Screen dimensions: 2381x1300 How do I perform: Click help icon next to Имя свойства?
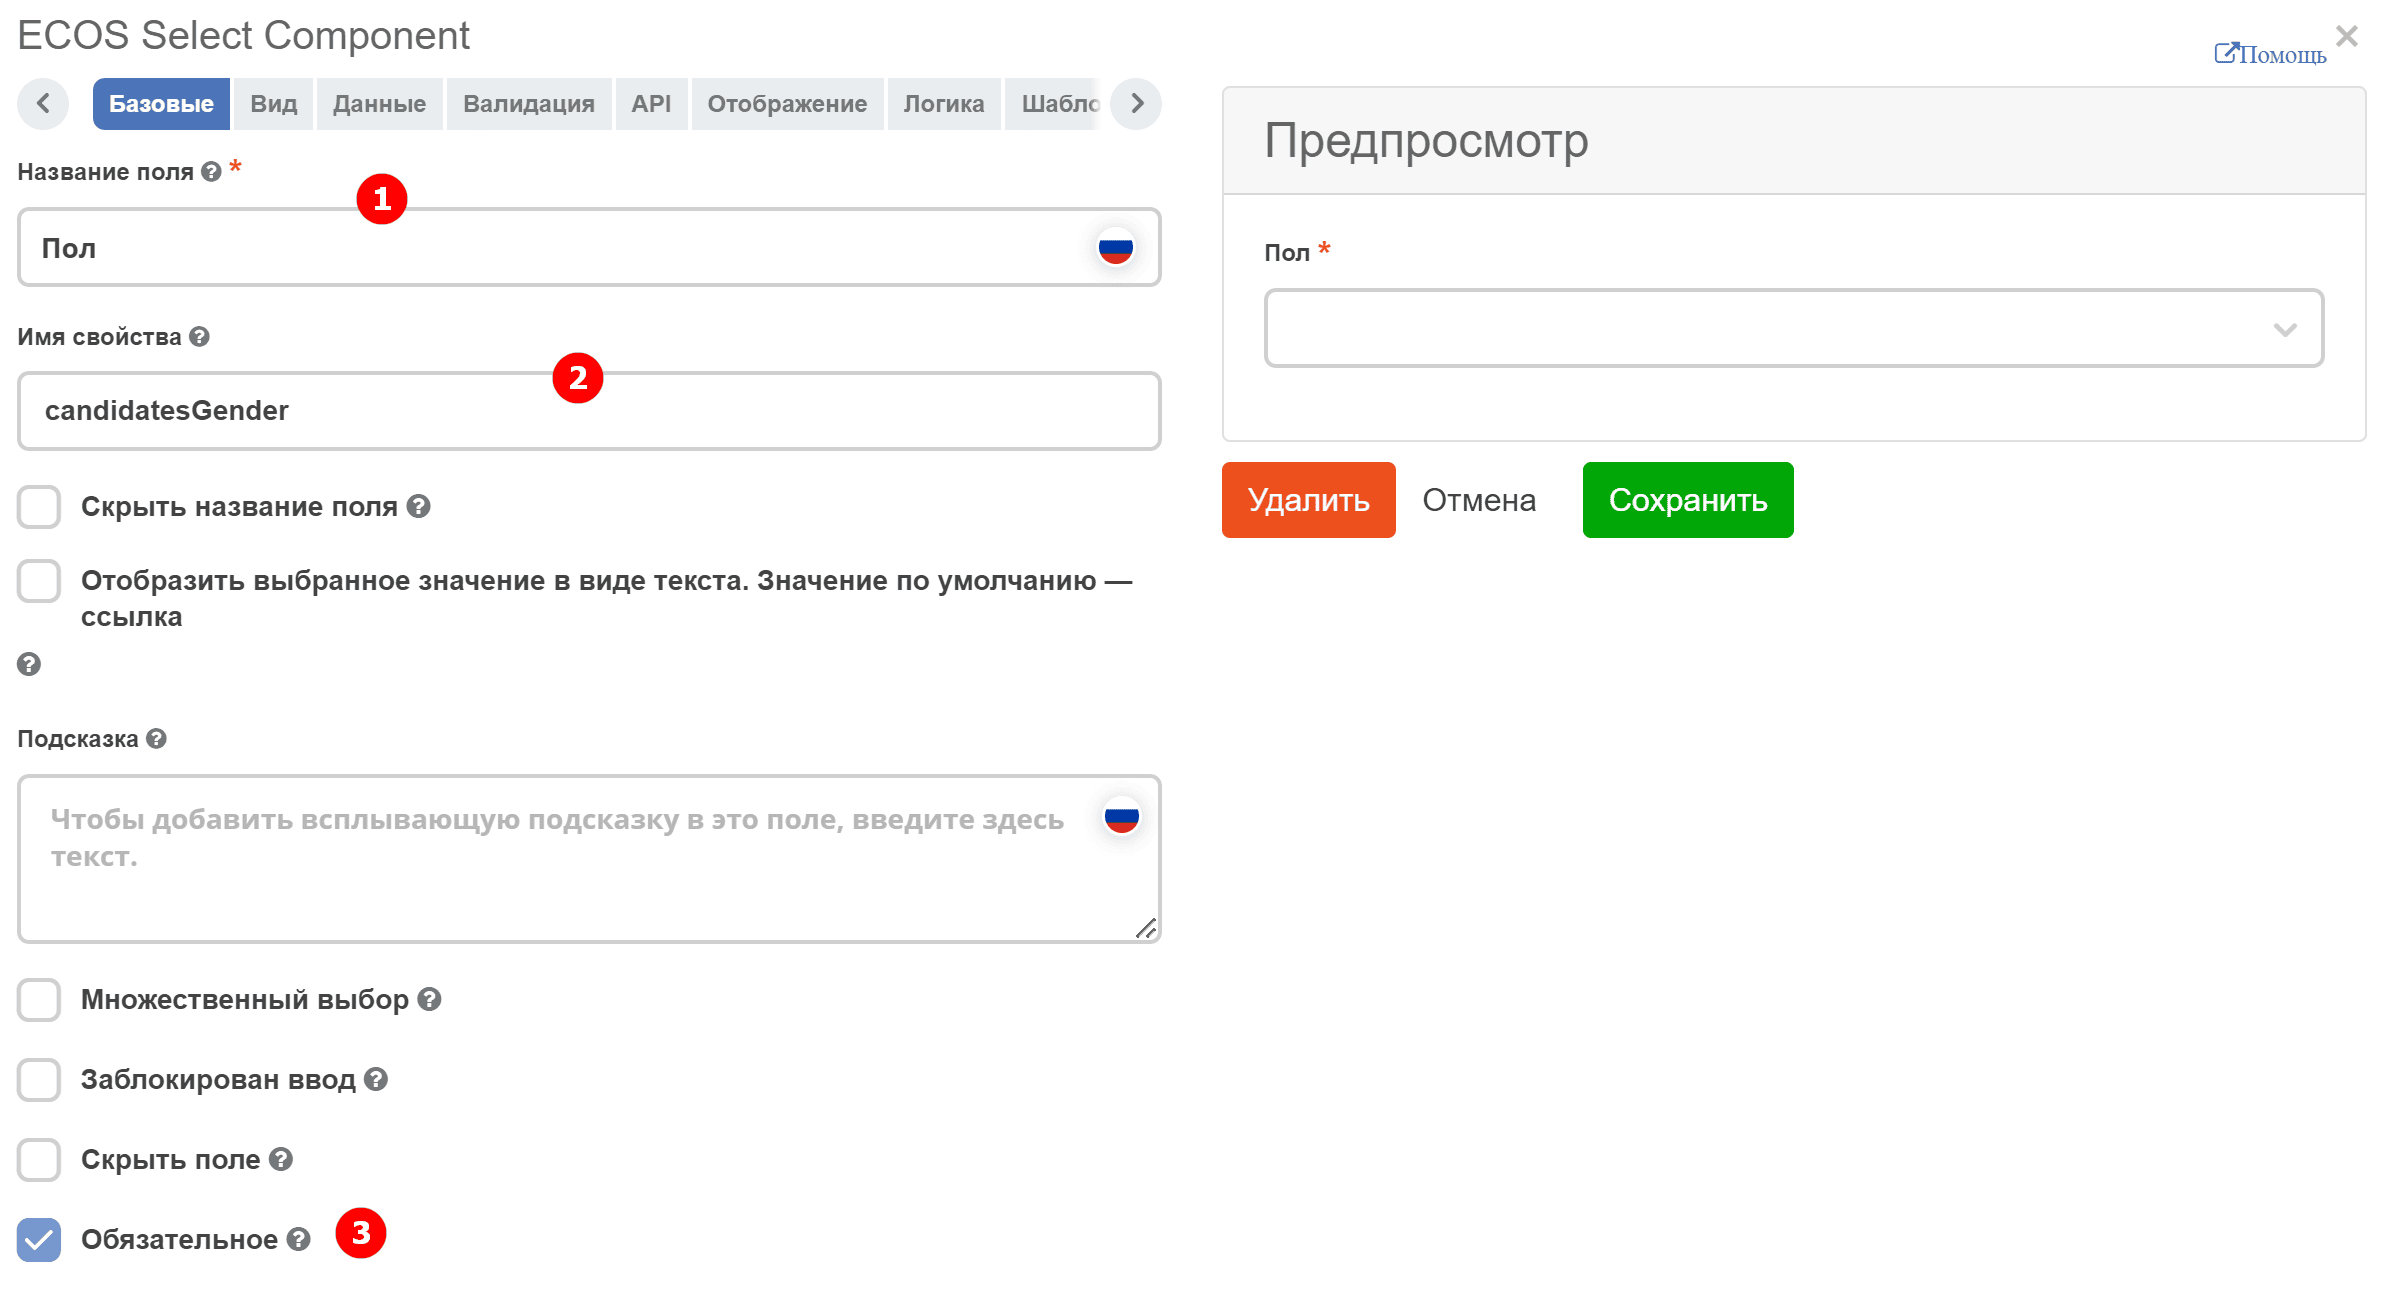click(199, 337)
